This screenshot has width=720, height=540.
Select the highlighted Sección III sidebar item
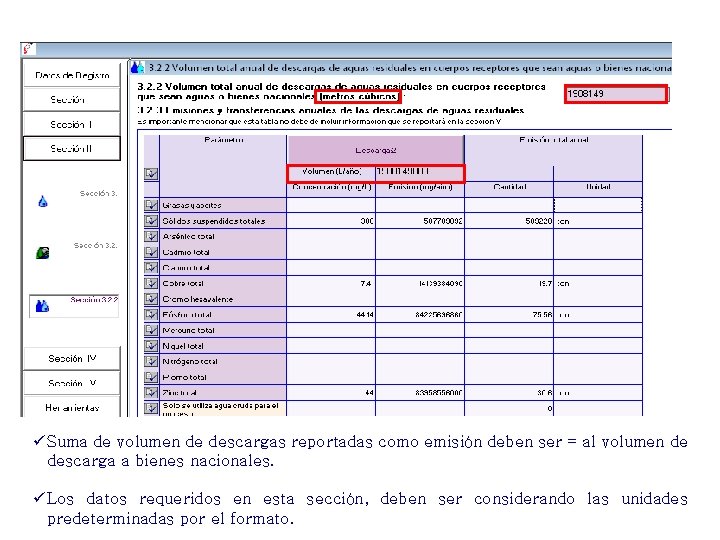pos(72,148)
